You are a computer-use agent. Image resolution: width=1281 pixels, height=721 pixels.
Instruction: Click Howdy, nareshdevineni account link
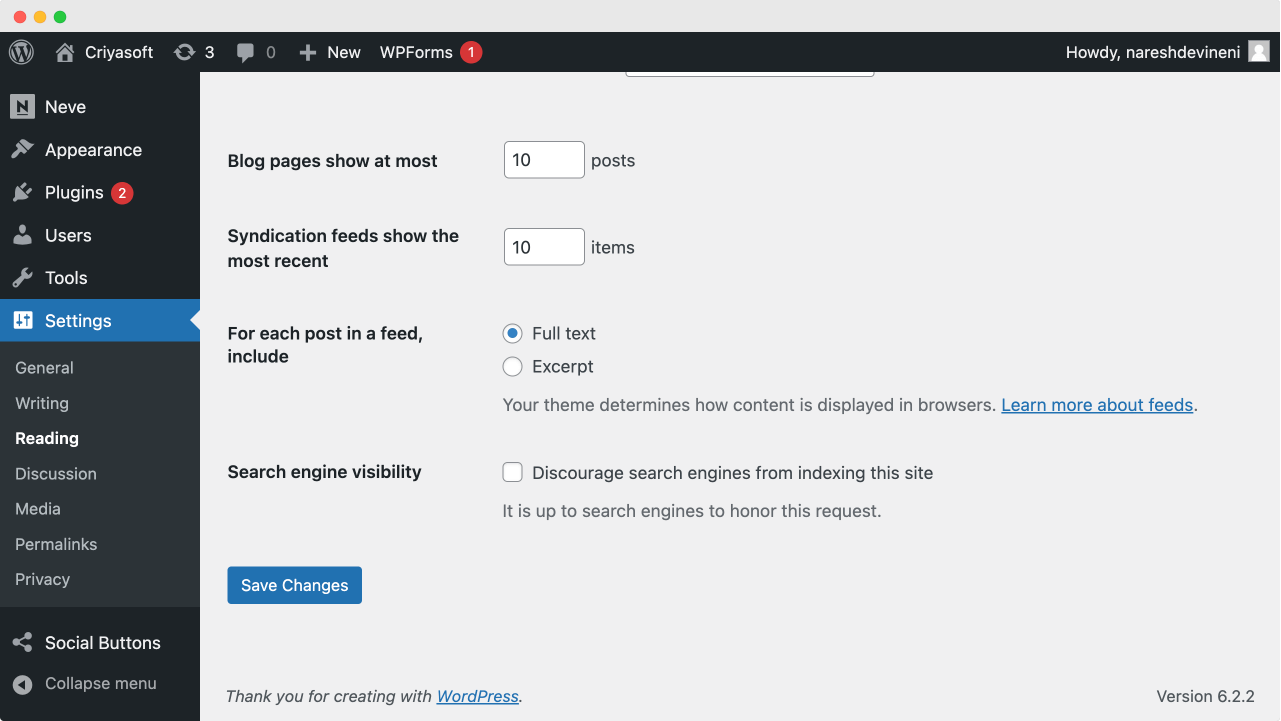(x=1153, y=52)
